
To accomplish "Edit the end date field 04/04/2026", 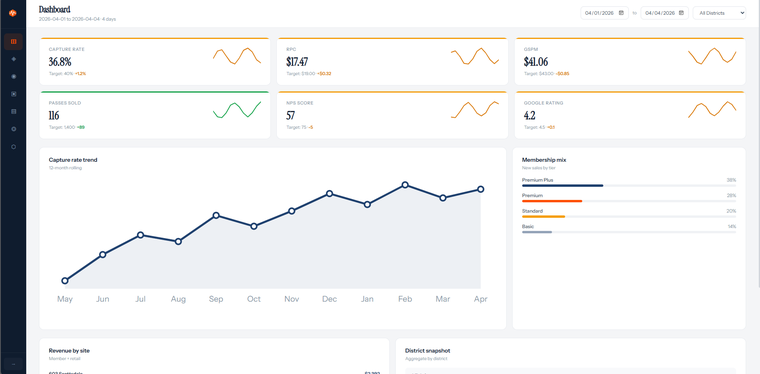I will pos(665,13).
